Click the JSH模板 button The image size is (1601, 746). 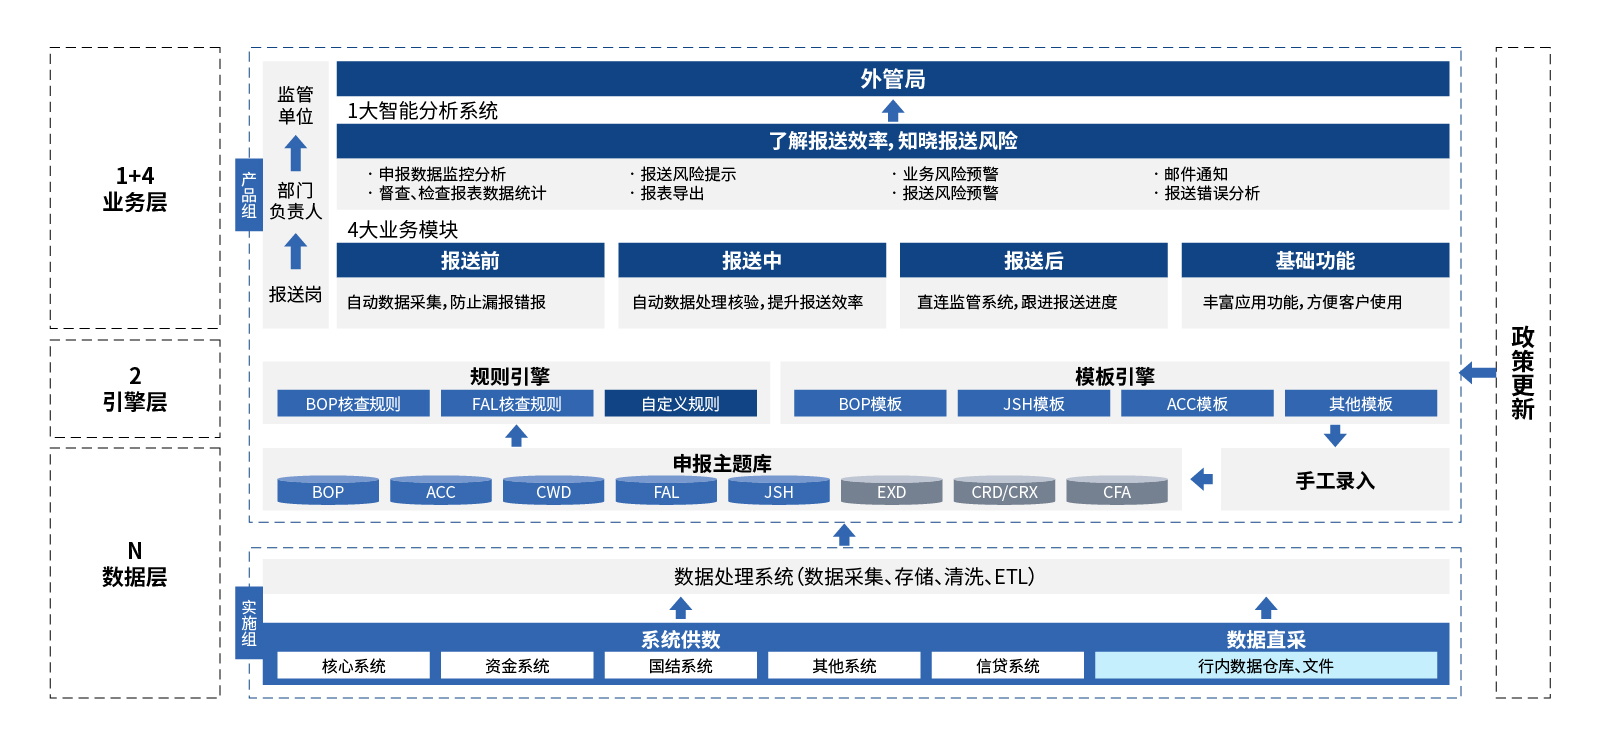[x=1033, y=404]
